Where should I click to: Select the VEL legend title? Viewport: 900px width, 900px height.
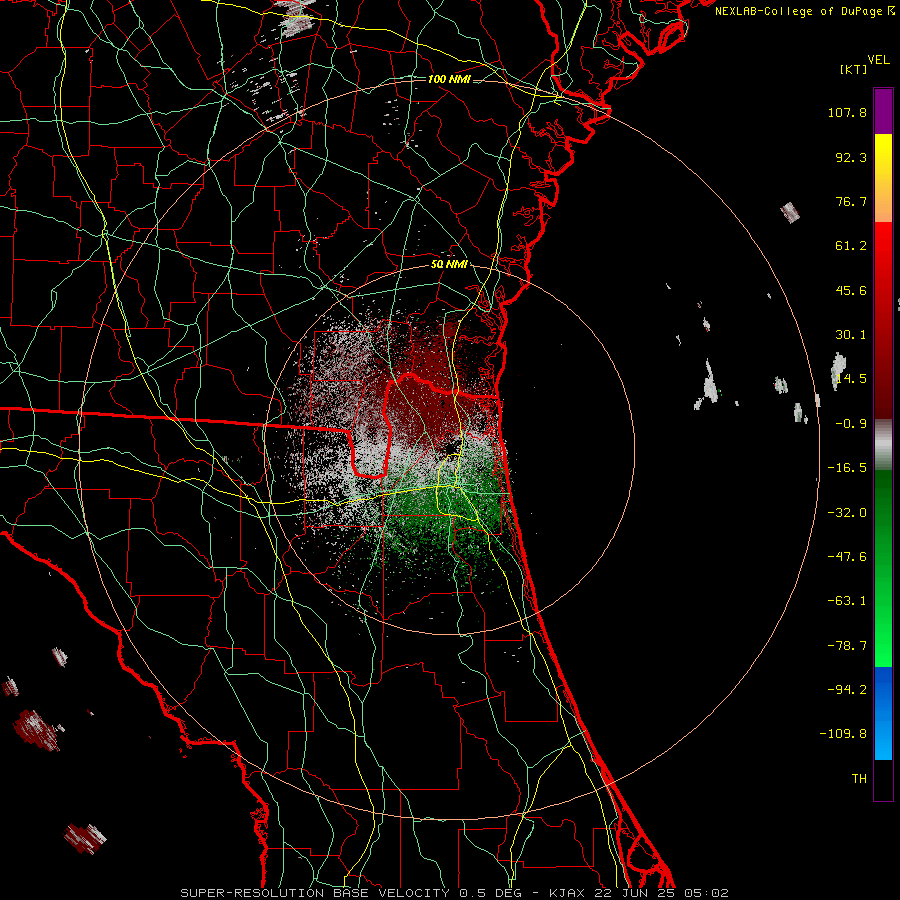point(878,60)
